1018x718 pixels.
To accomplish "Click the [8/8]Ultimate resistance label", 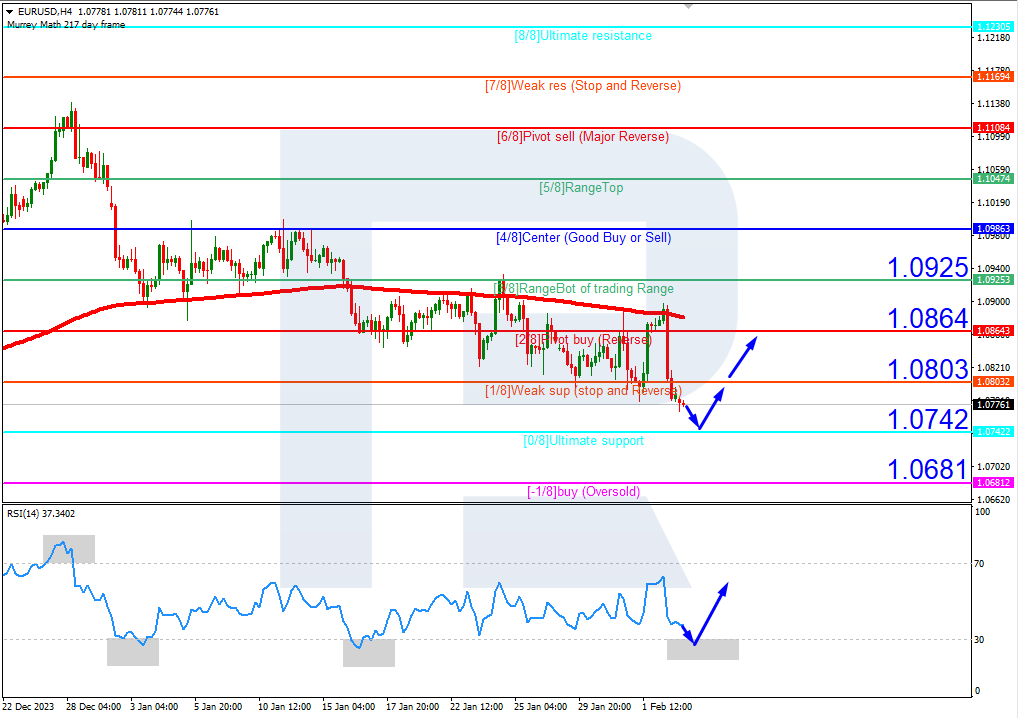I will pyautogui.click(x=583, y=36).
